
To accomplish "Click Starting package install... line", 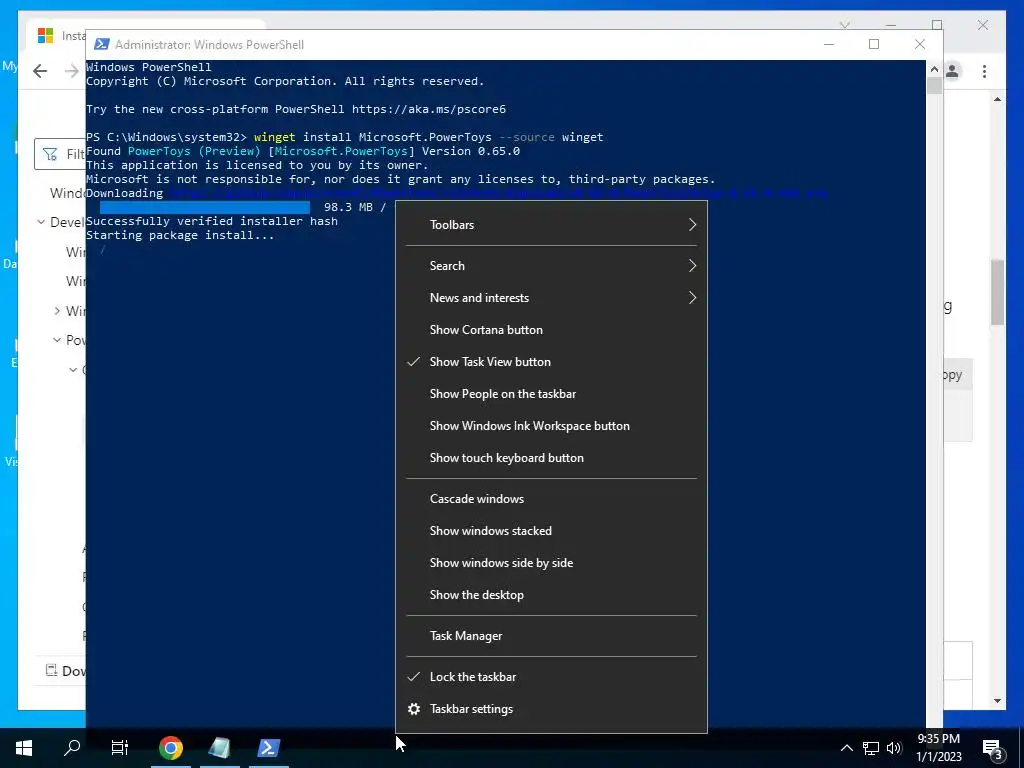I will [x=180, y=235].
